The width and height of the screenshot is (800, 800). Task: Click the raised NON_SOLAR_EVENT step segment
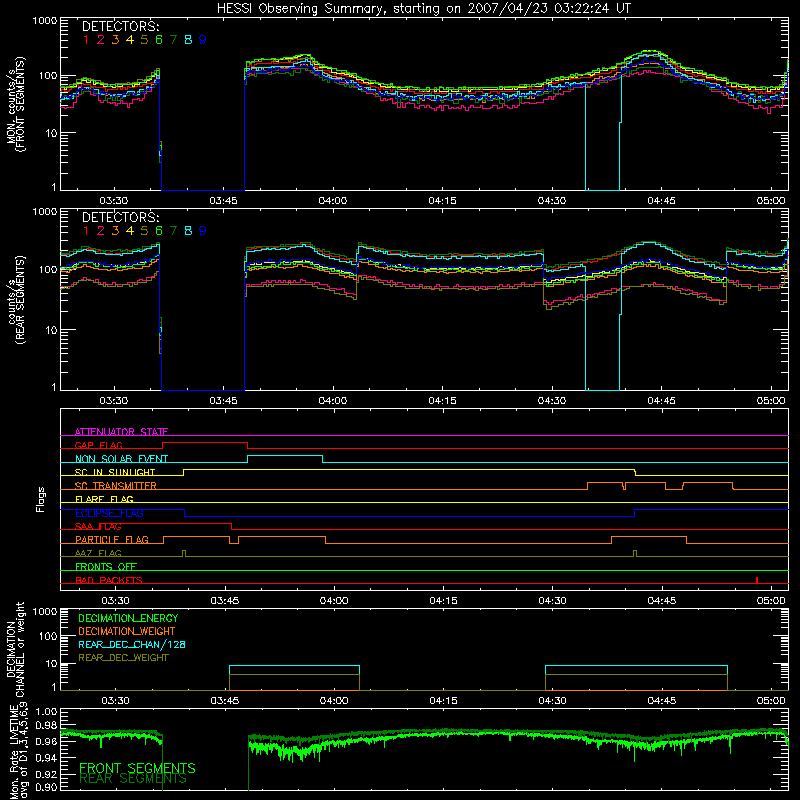(x=285, y=456)
